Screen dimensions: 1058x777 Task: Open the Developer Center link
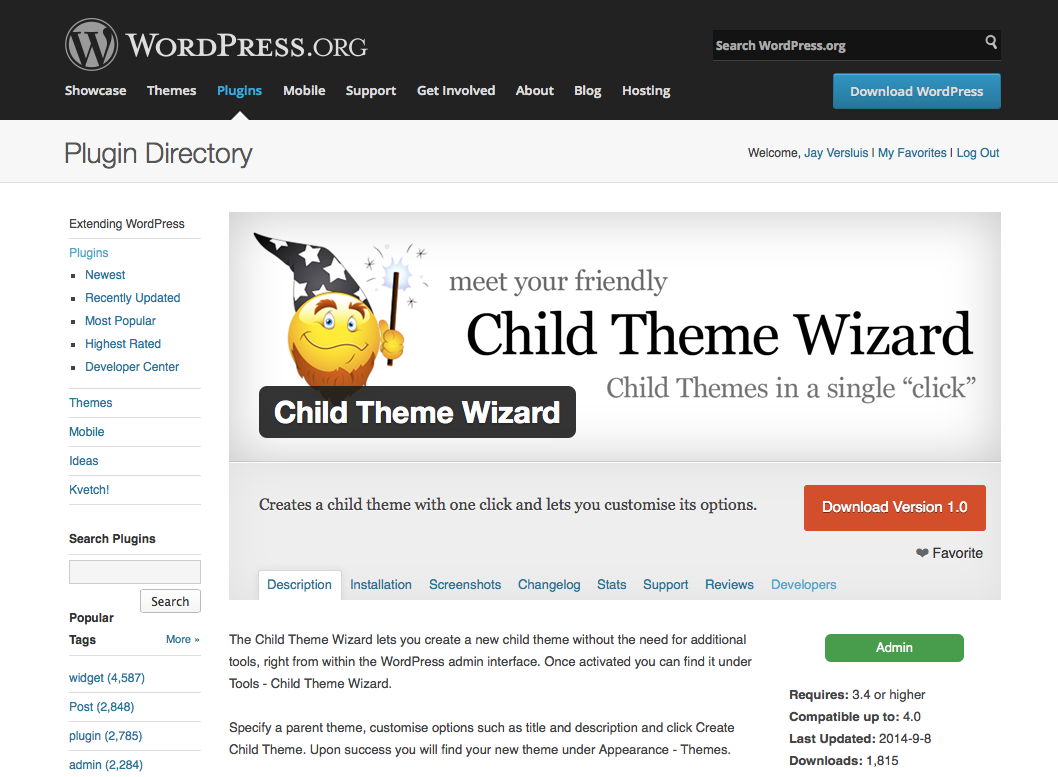tap(132, 367)
